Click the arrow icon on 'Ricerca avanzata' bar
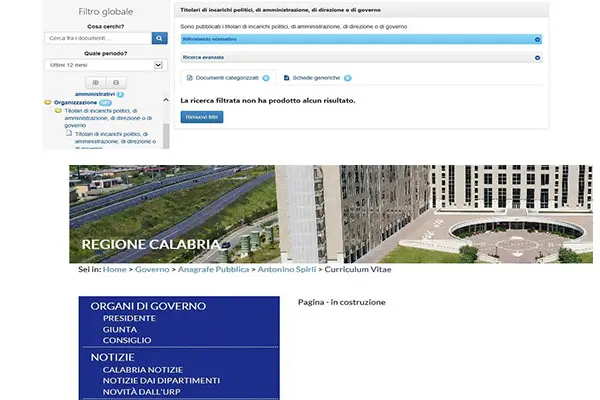Screen dimensions: 600x400 click(x=537, y=58)
